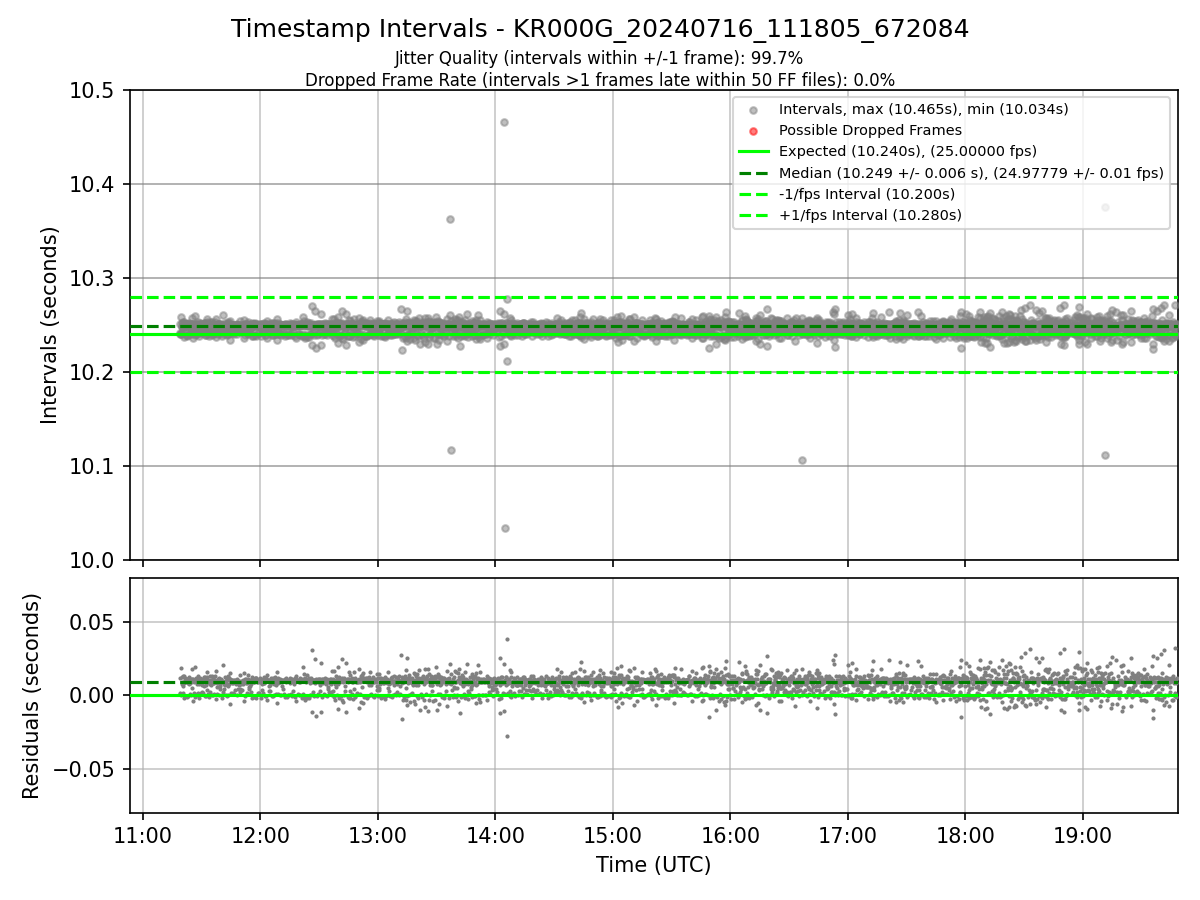
Task: Click the "Time (UTC)" x-axis label
Action: point(653,865)
